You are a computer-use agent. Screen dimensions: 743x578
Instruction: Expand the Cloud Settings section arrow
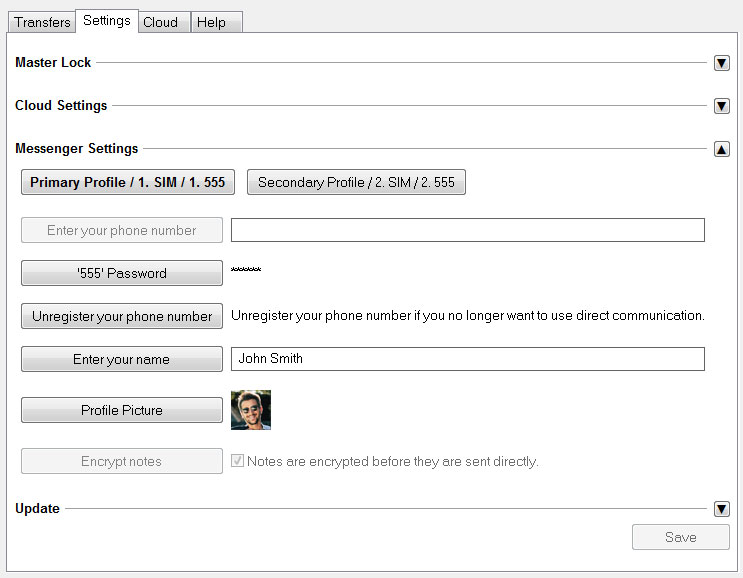pos(721,106)
